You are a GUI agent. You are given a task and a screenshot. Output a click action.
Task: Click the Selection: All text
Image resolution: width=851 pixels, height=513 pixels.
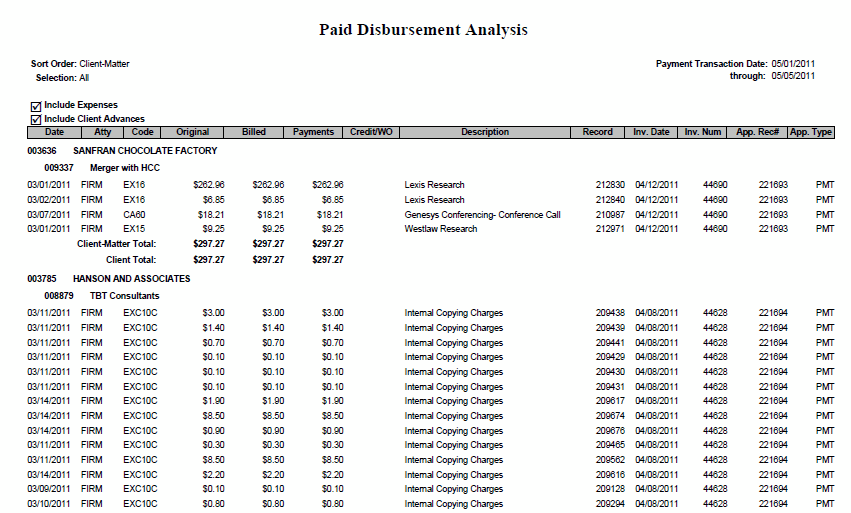point(62,78)
